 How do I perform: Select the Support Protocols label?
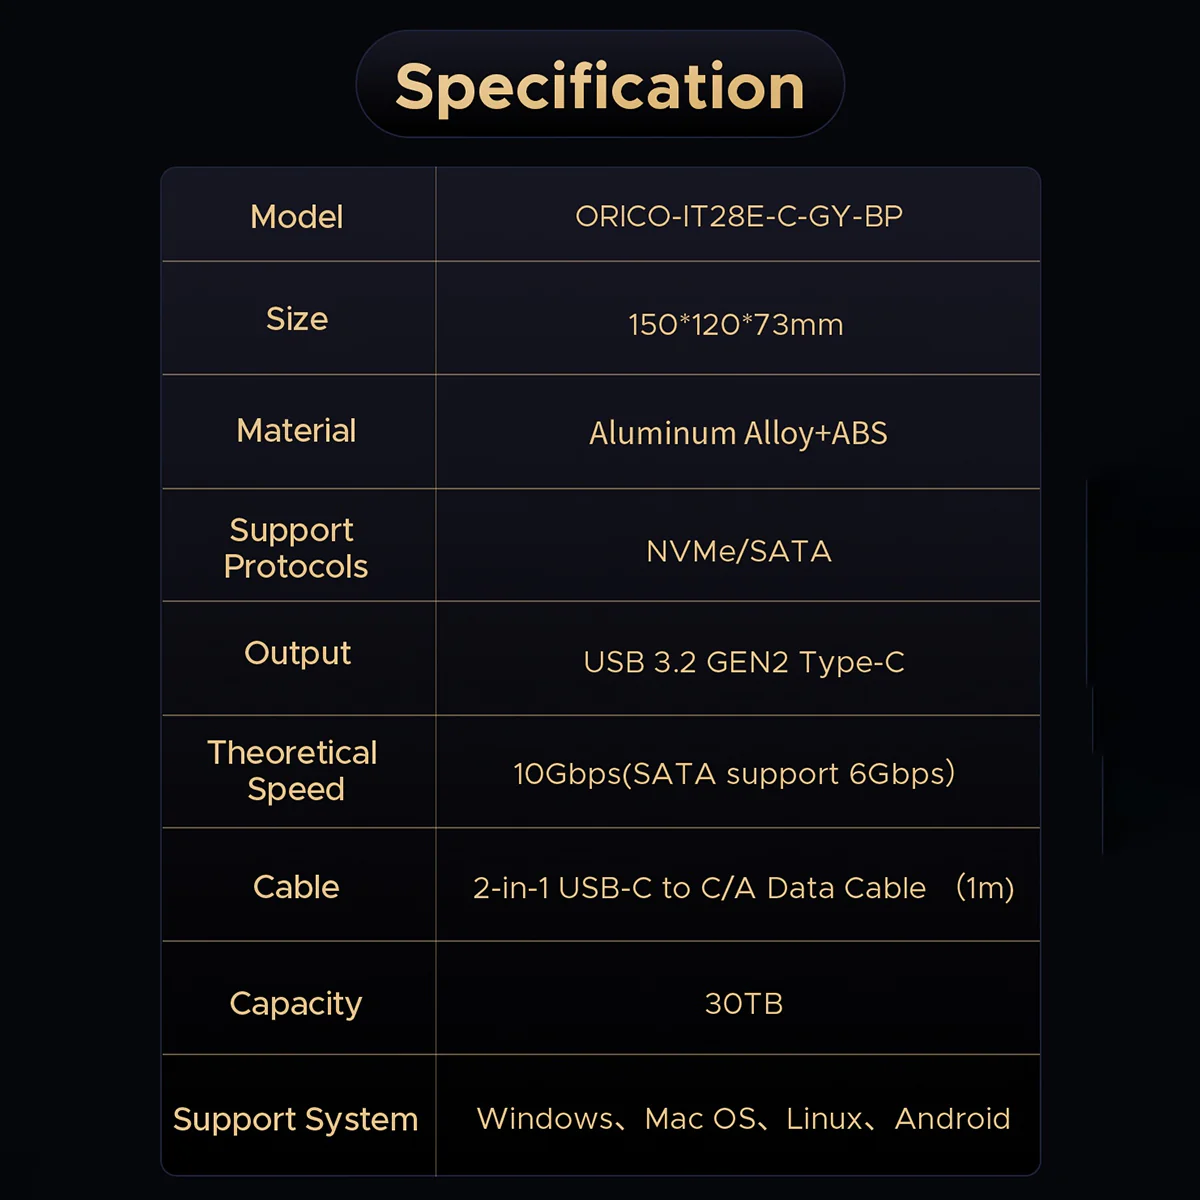296,548
